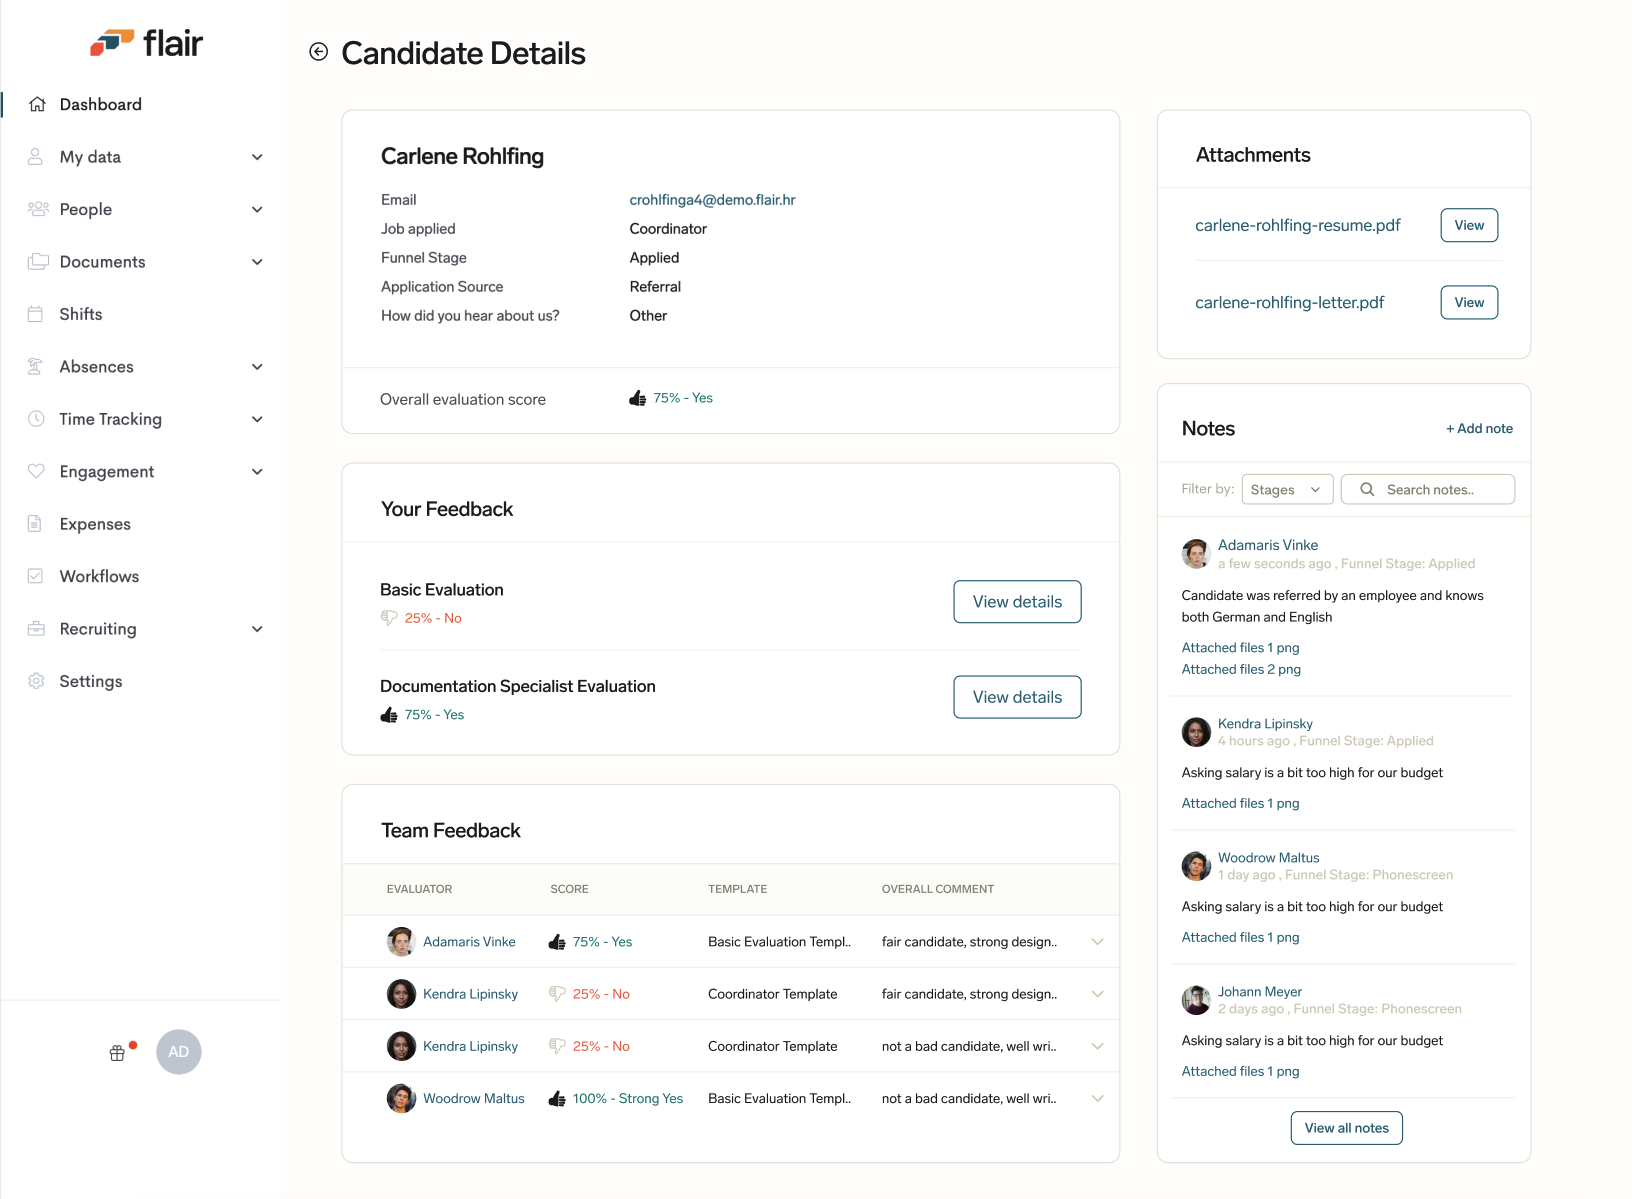
Task: Open the Expenses menu item
Action: click(95, 524)
